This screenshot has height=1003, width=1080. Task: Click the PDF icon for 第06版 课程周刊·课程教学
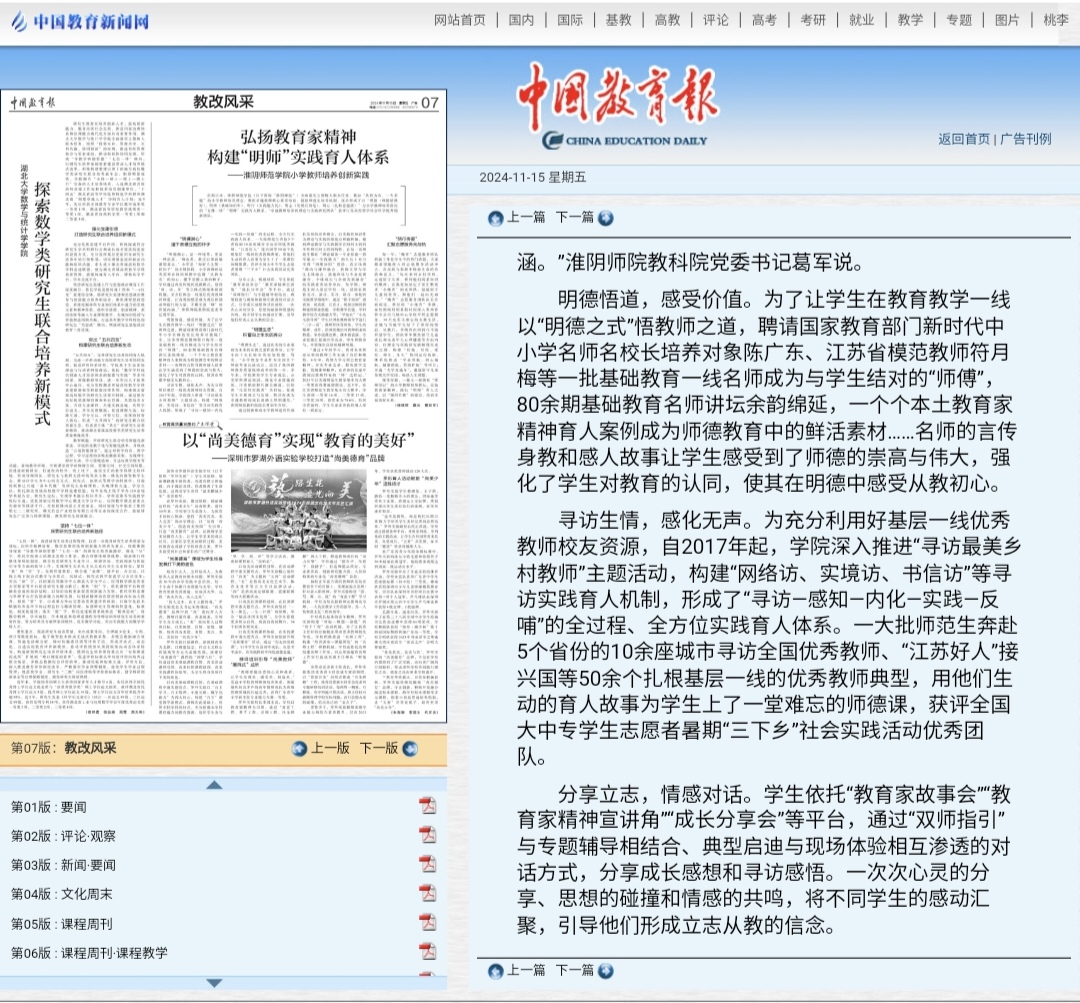click(x=427, y=951)
